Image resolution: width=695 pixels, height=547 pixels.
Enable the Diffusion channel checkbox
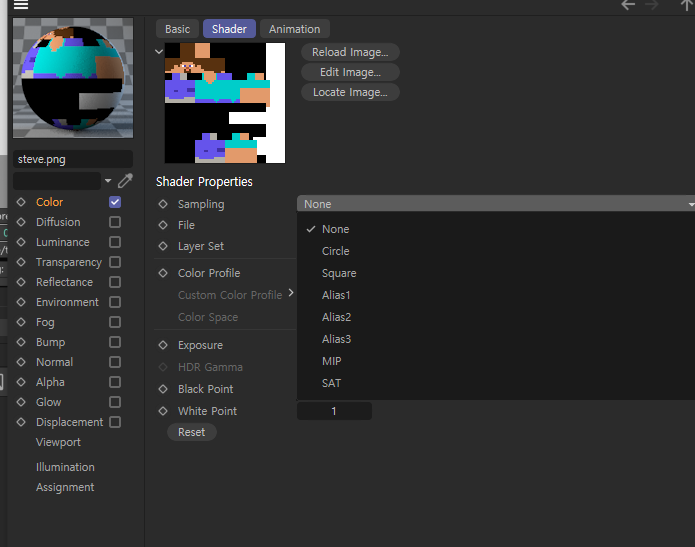pos(115,222)
